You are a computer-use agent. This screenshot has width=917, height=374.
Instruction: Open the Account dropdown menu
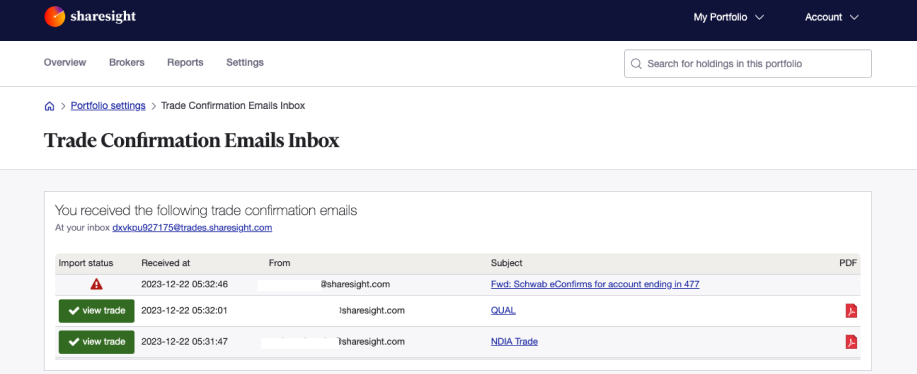[832, 18]
